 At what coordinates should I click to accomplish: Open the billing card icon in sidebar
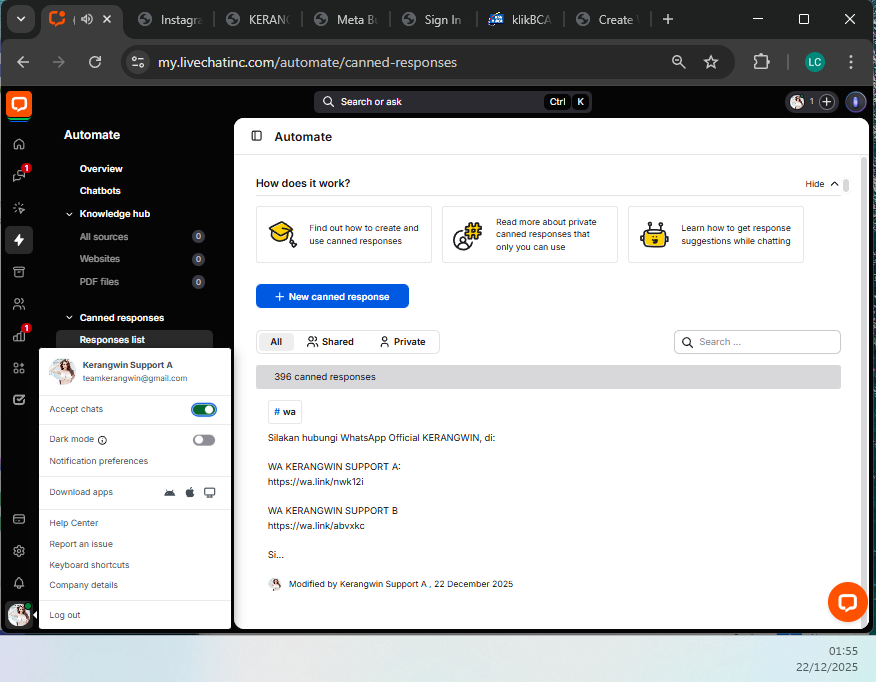pos(19,519)
